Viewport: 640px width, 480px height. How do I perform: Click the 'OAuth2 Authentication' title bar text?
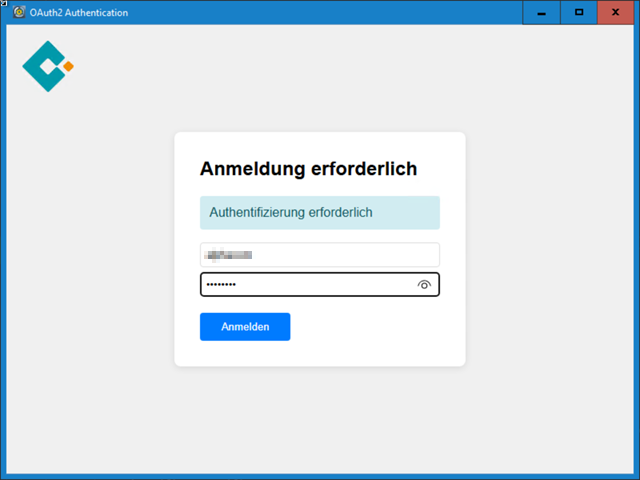coord(79,13)
